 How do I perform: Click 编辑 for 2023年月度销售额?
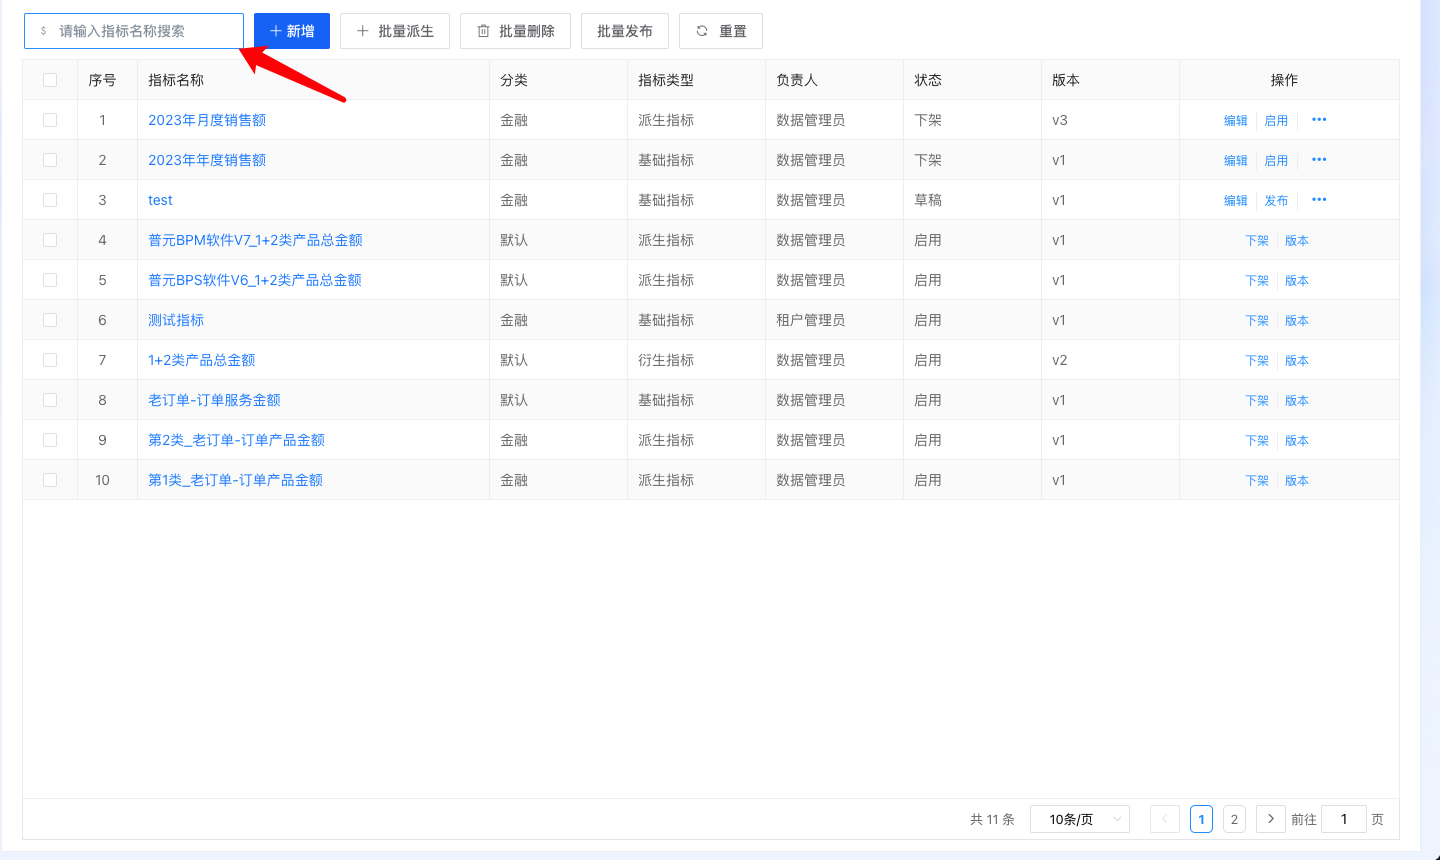coord(1236,120)
